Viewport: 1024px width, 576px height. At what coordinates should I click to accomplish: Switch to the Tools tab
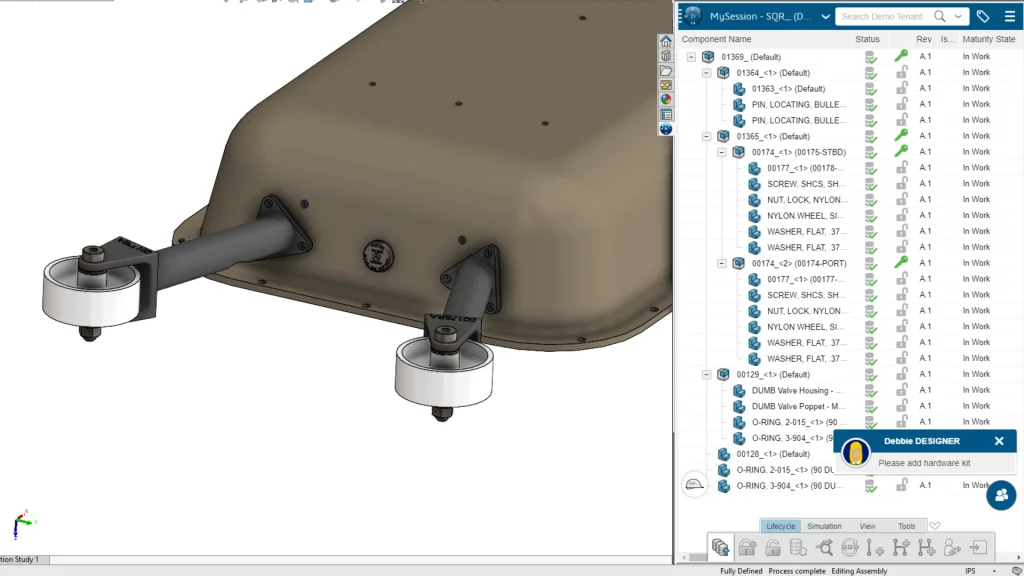(906, 526)
